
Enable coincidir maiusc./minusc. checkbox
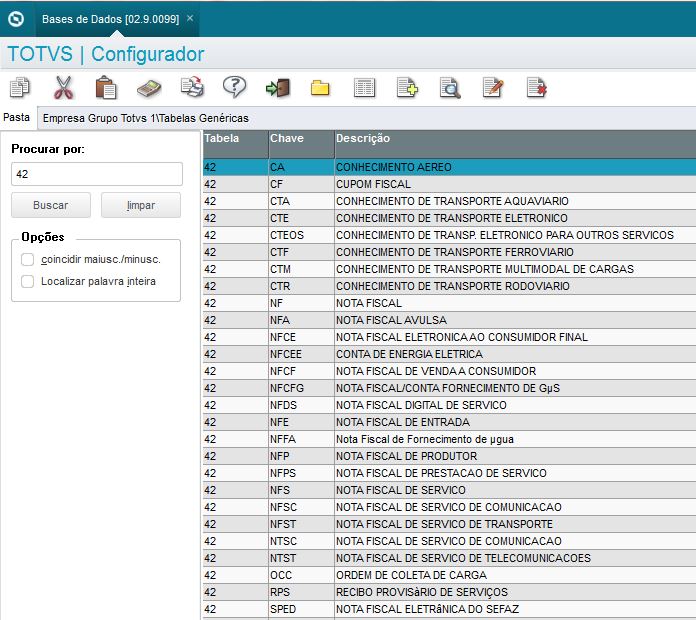tap(28, 260)
